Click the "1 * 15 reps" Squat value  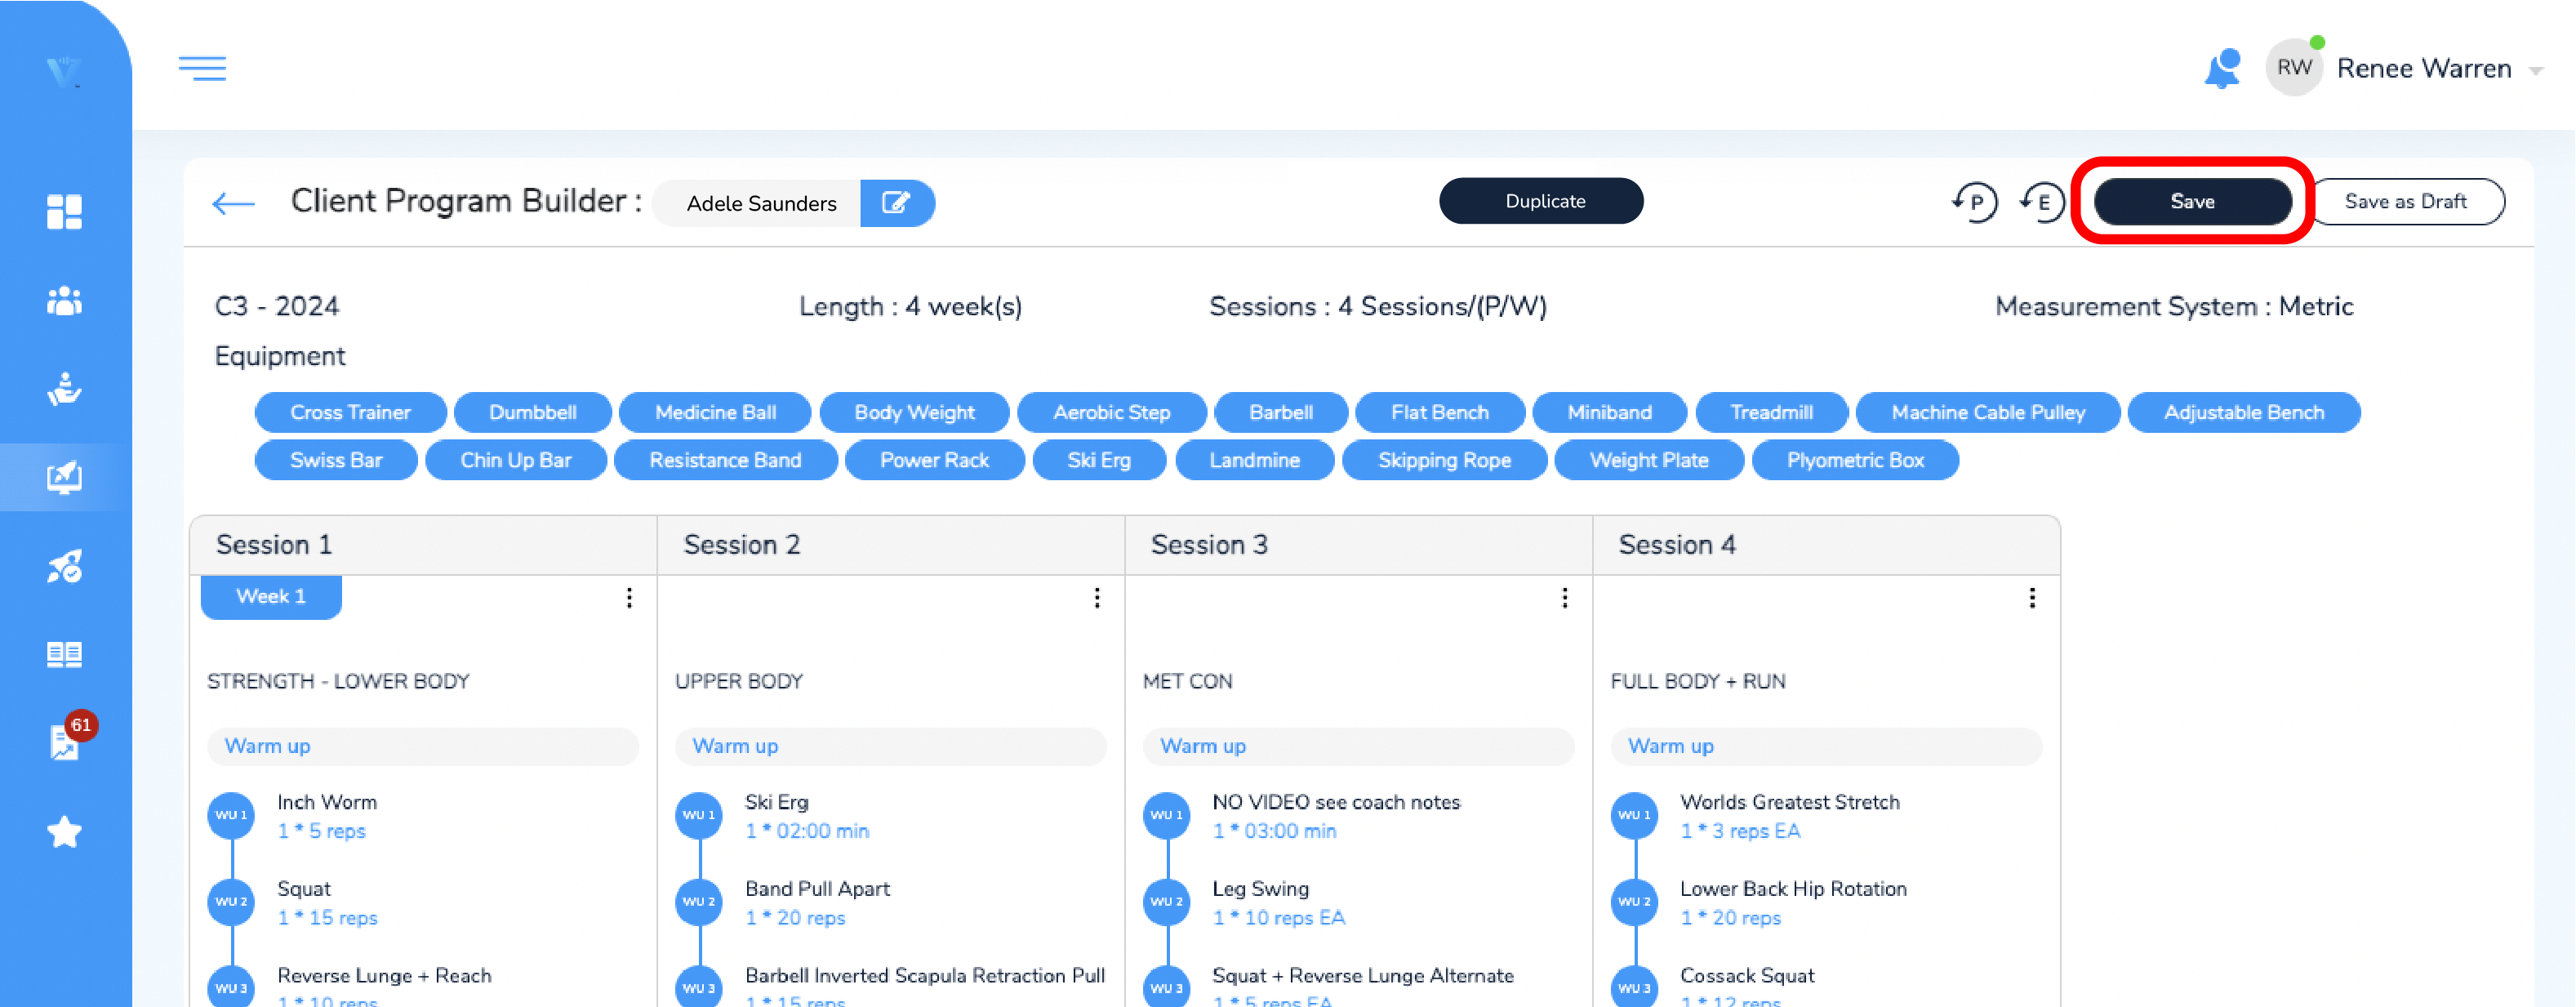click(x=327, y=918)
